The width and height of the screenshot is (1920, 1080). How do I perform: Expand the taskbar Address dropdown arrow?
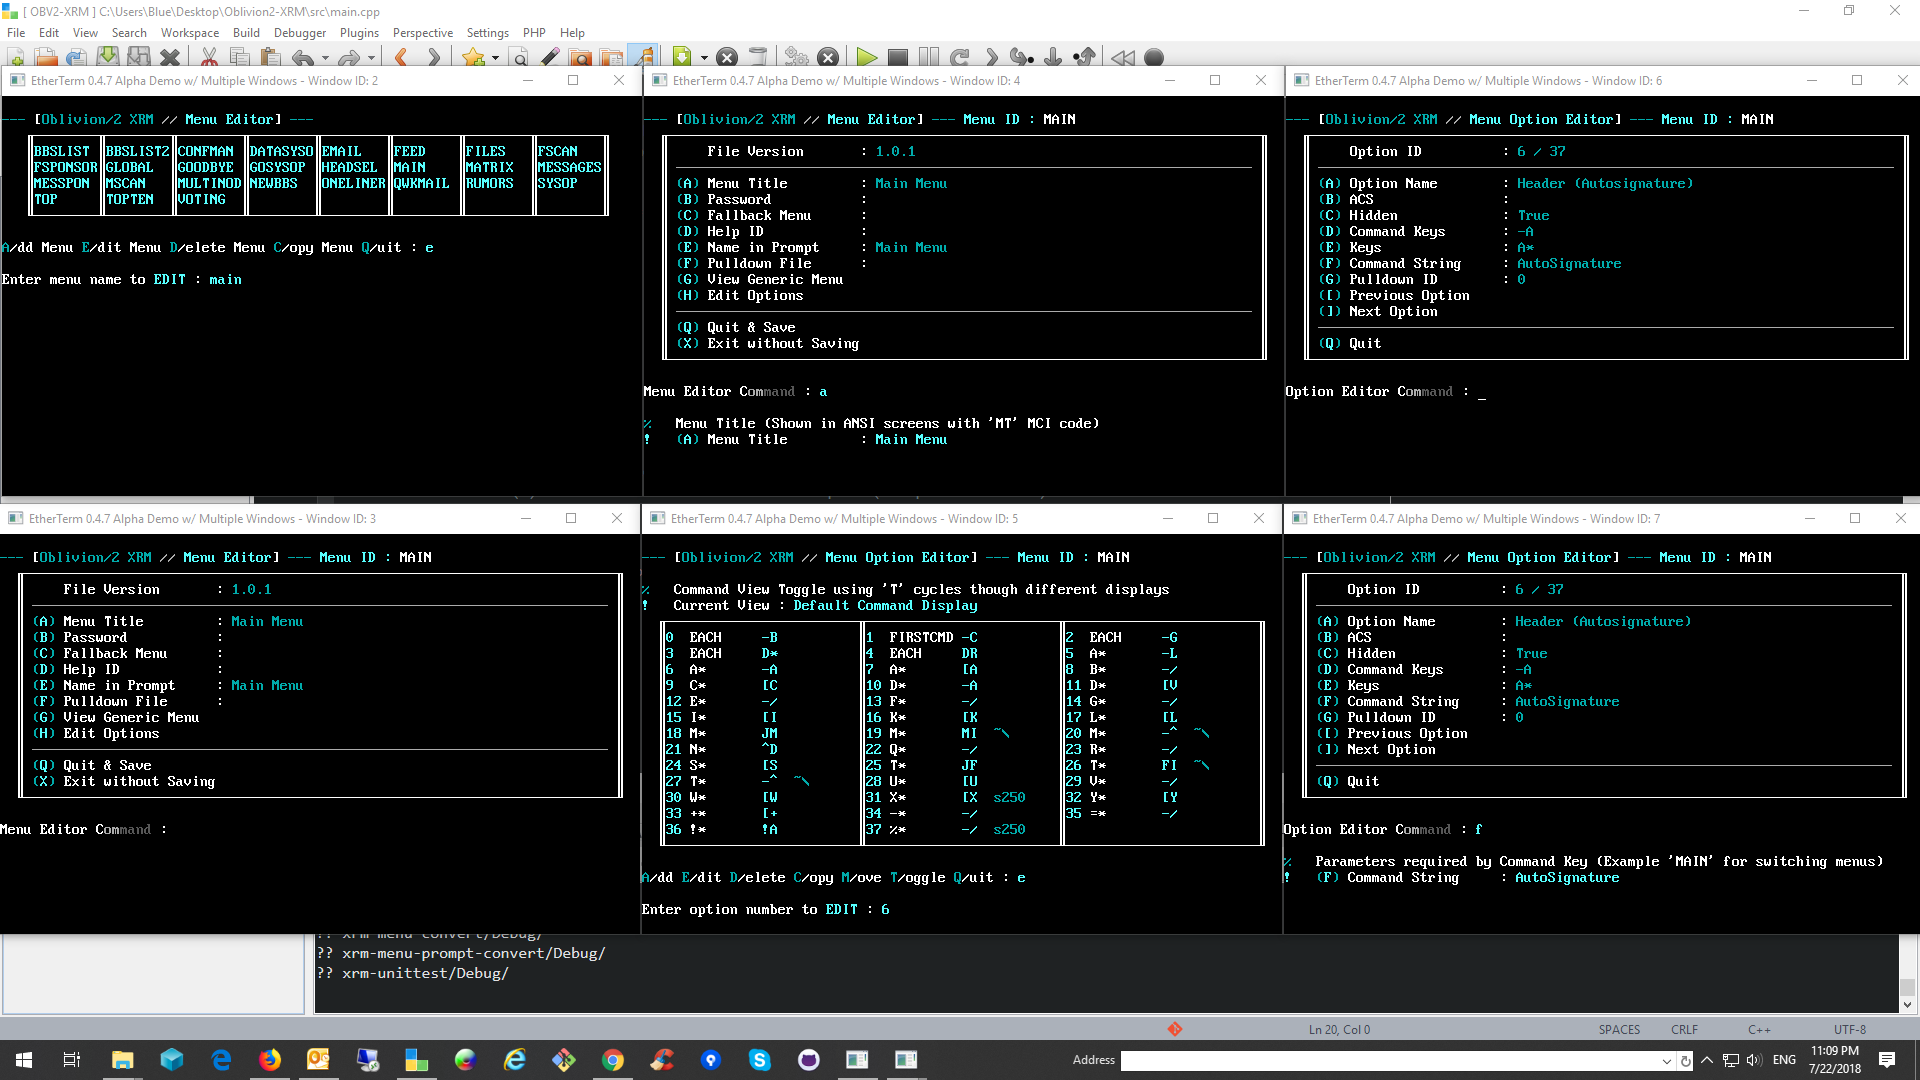click(1666, 1061)
